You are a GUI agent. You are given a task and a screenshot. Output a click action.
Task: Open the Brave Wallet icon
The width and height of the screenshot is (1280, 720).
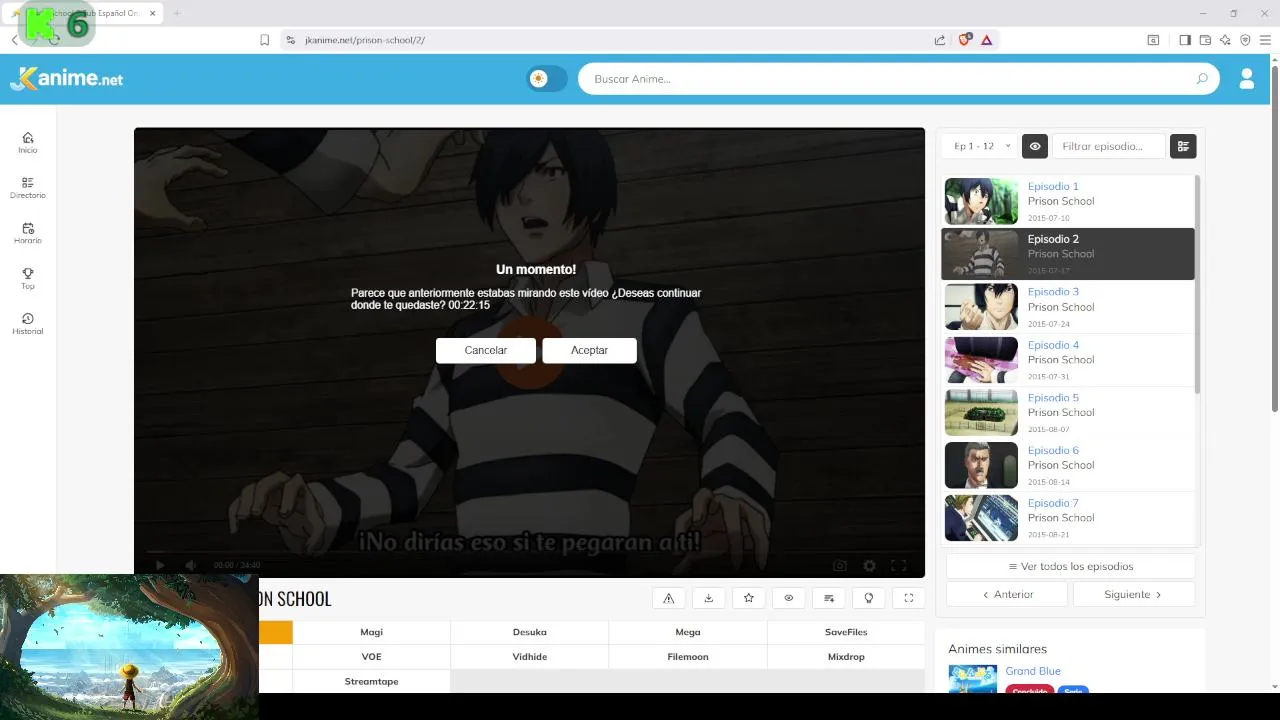pos(1205,40)
